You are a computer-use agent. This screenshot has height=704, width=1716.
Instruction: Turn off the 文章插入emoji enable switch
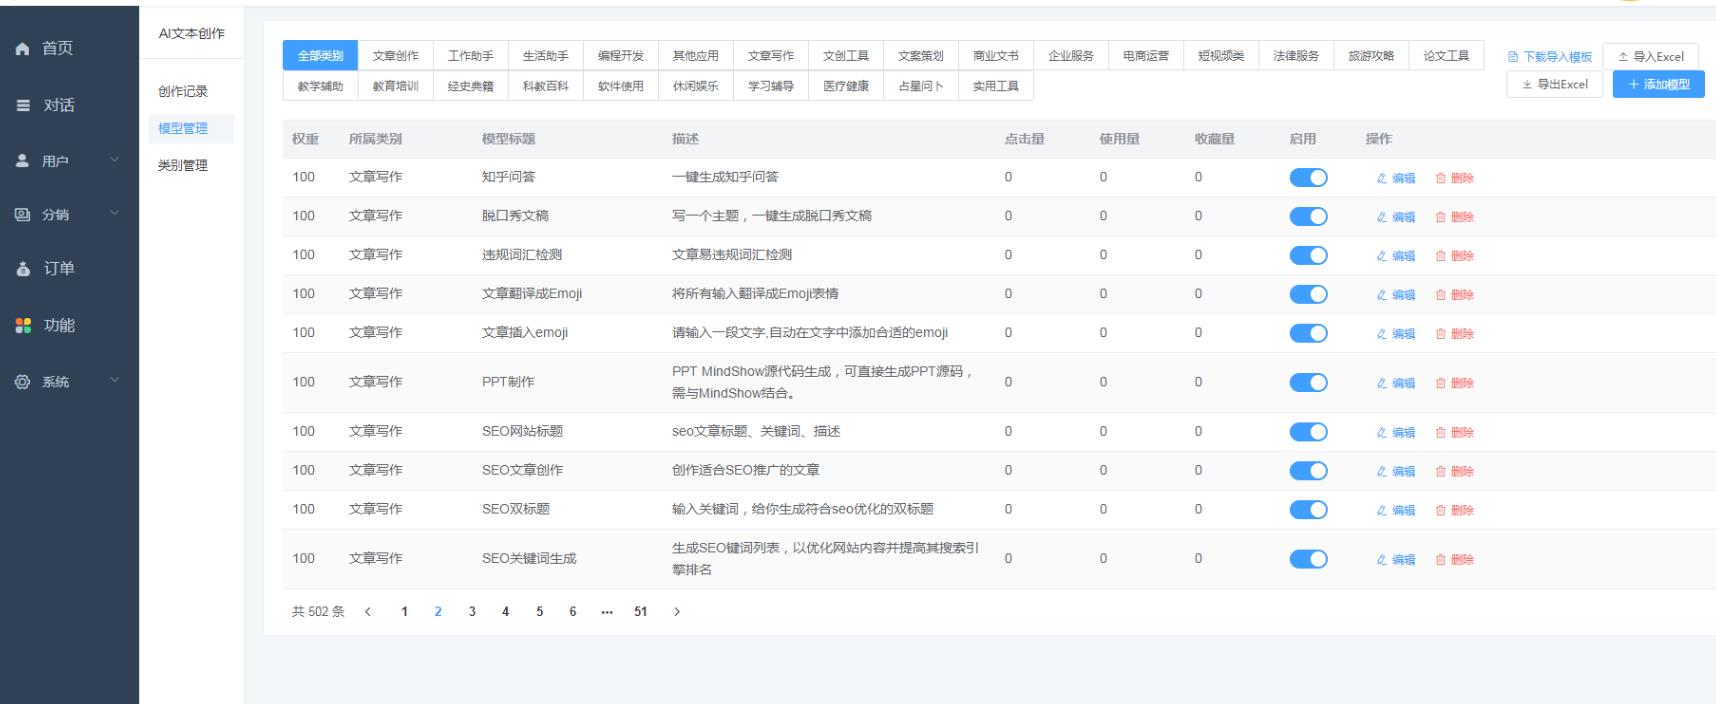click(1308, 333)
